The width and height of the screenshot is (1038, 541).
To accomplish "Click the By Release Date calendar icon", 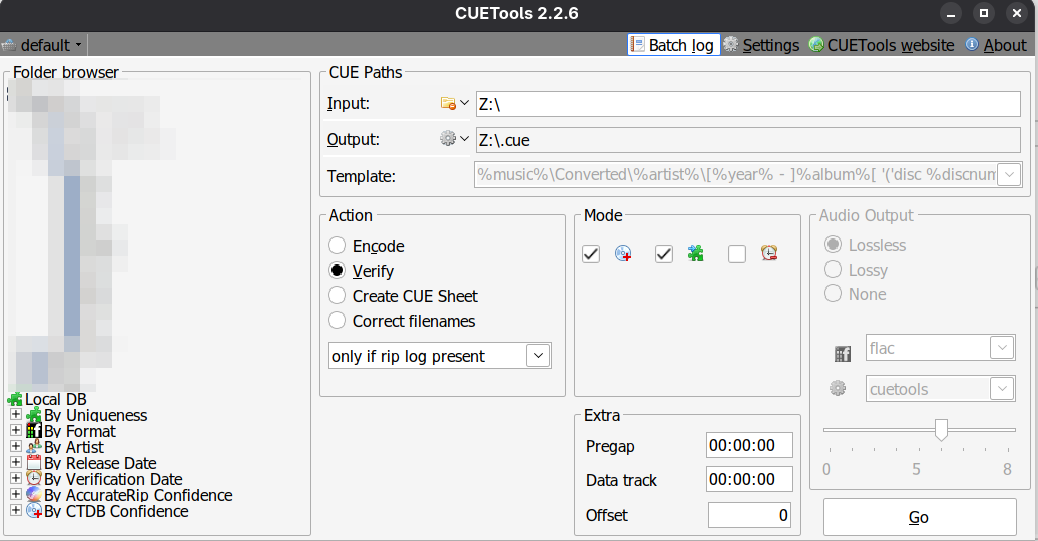I will click(34, 463).
